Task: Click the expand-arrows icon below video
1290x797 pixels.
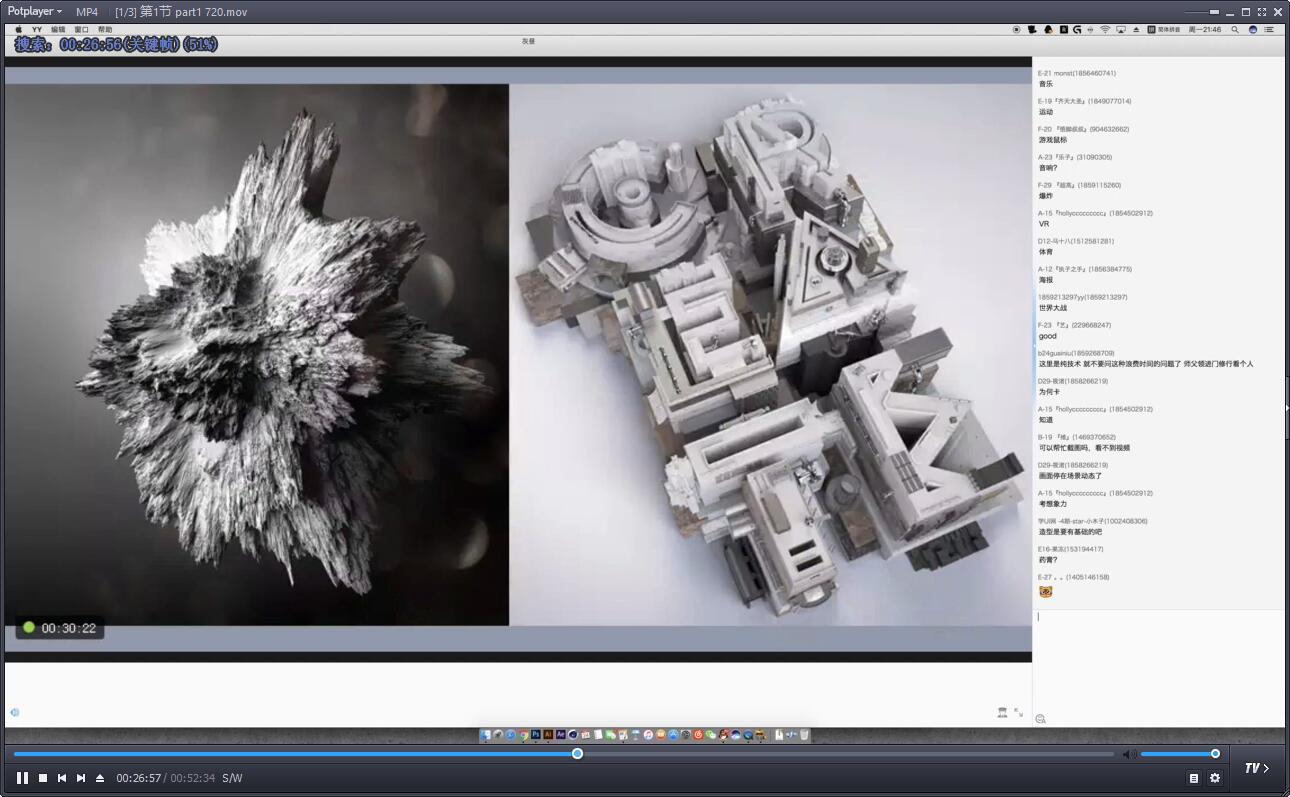Action: [x=1018, y=712]
